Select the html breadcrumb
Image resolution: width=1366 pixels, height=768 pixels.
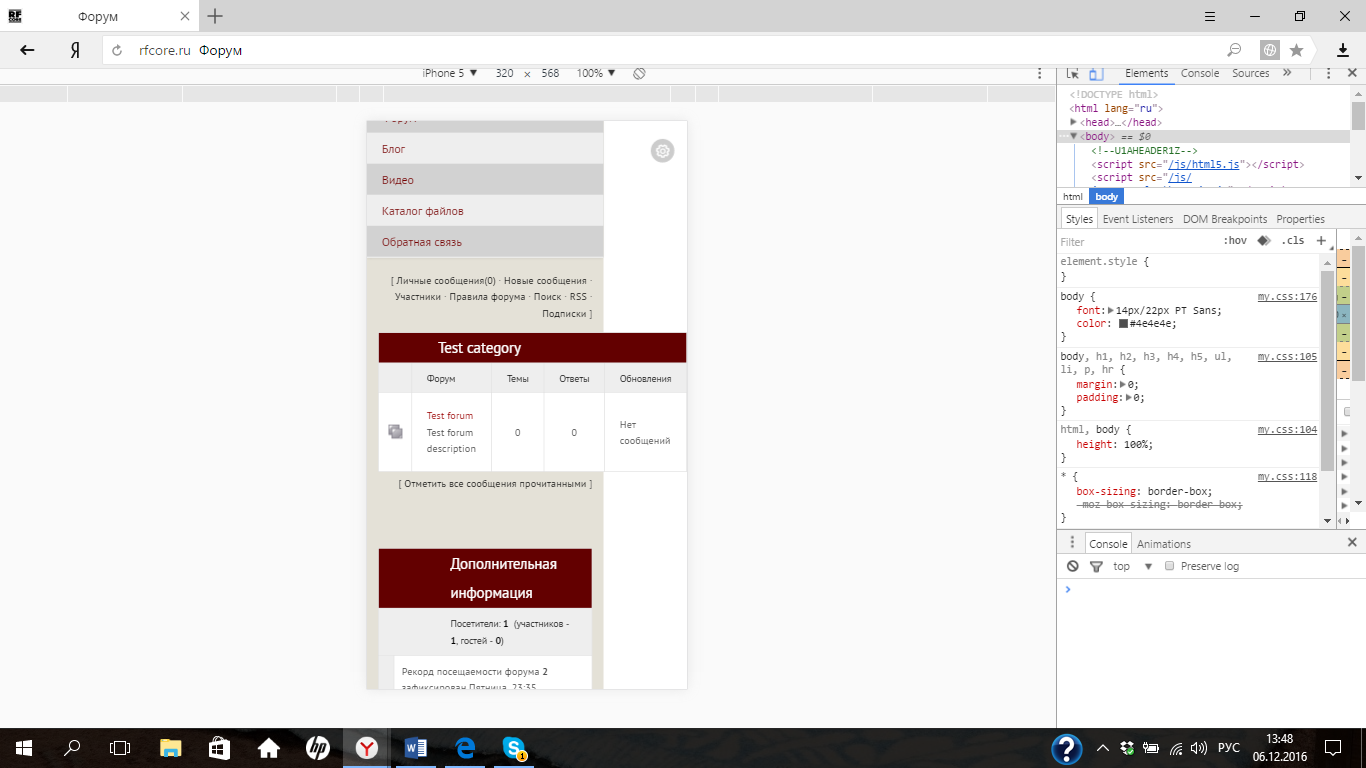click(1073, 197)
